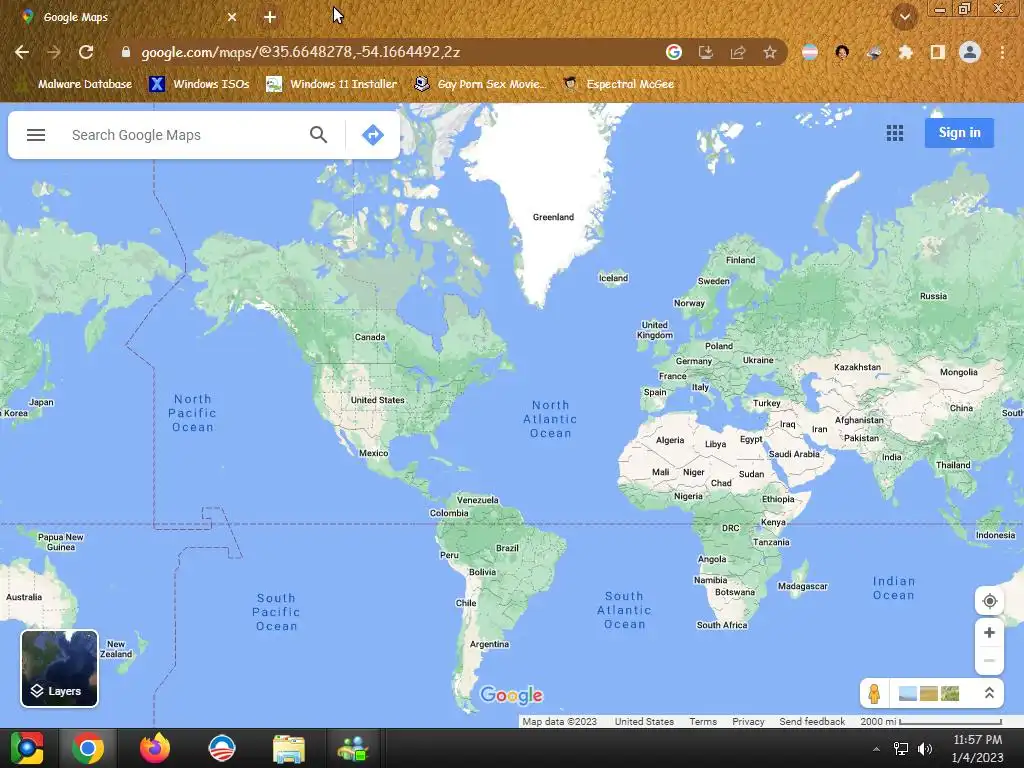Viewport: 1024px width, 768px height.
Task: Show your location with the target icon
Action: (989, 601)
